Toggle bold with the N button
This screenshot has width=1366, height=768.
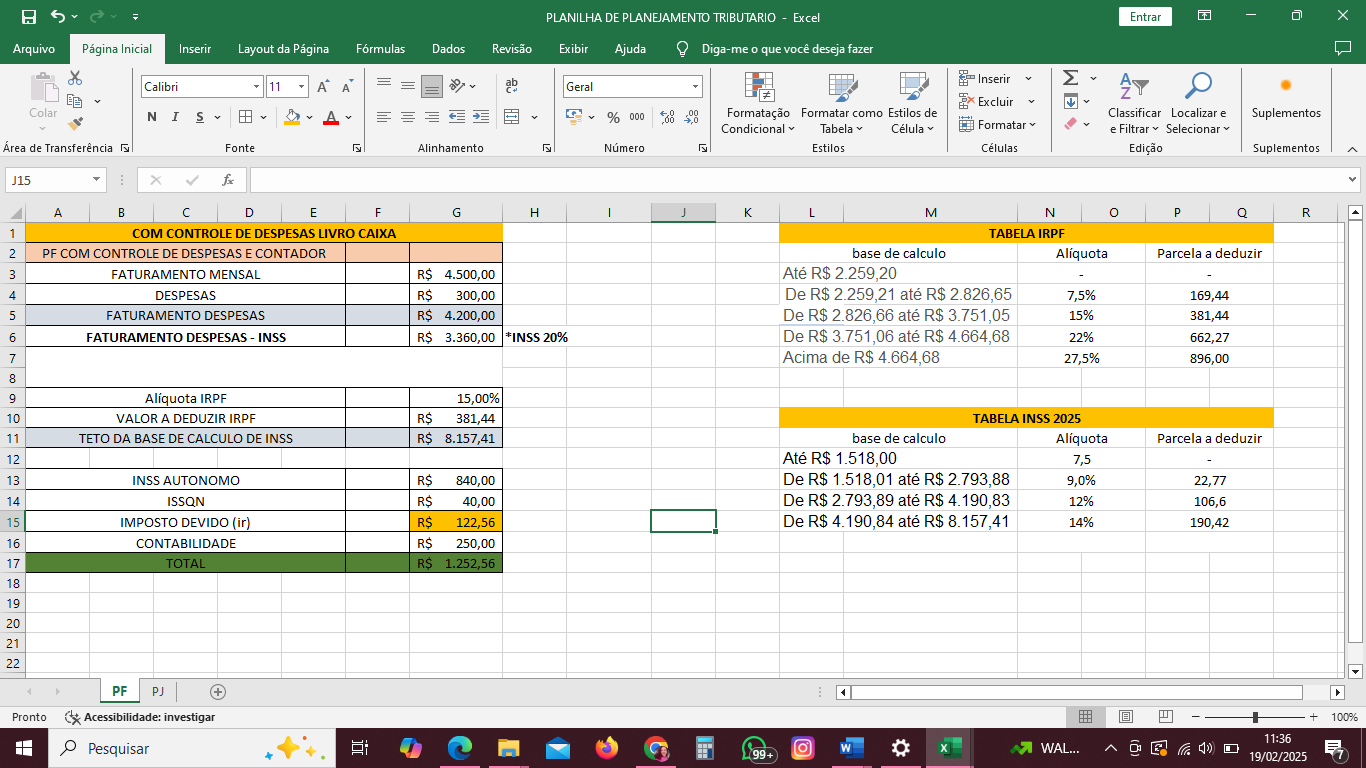(152, 117)
